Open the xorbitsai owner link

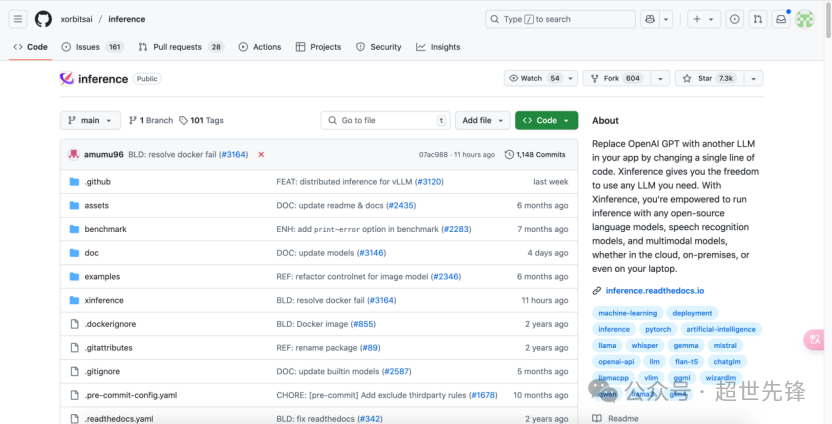click(x=76, y=19)
